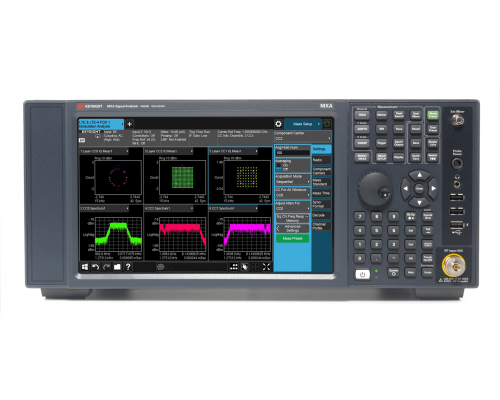The image size is (500, 400).
Task: Select the Avg/Hold Num input field
Action: [292, 152]
